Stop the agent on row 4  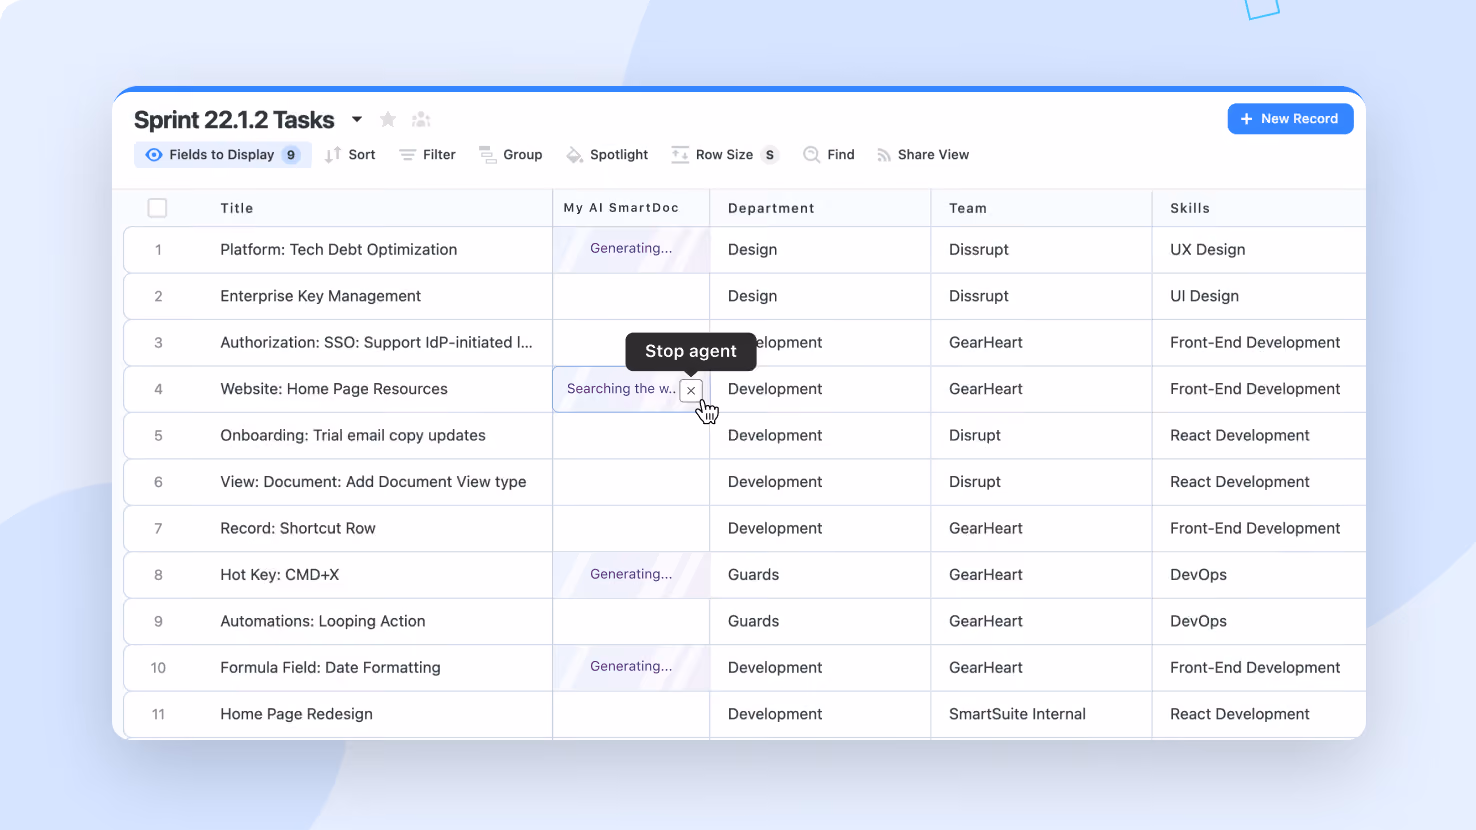(x=691, y=390)
